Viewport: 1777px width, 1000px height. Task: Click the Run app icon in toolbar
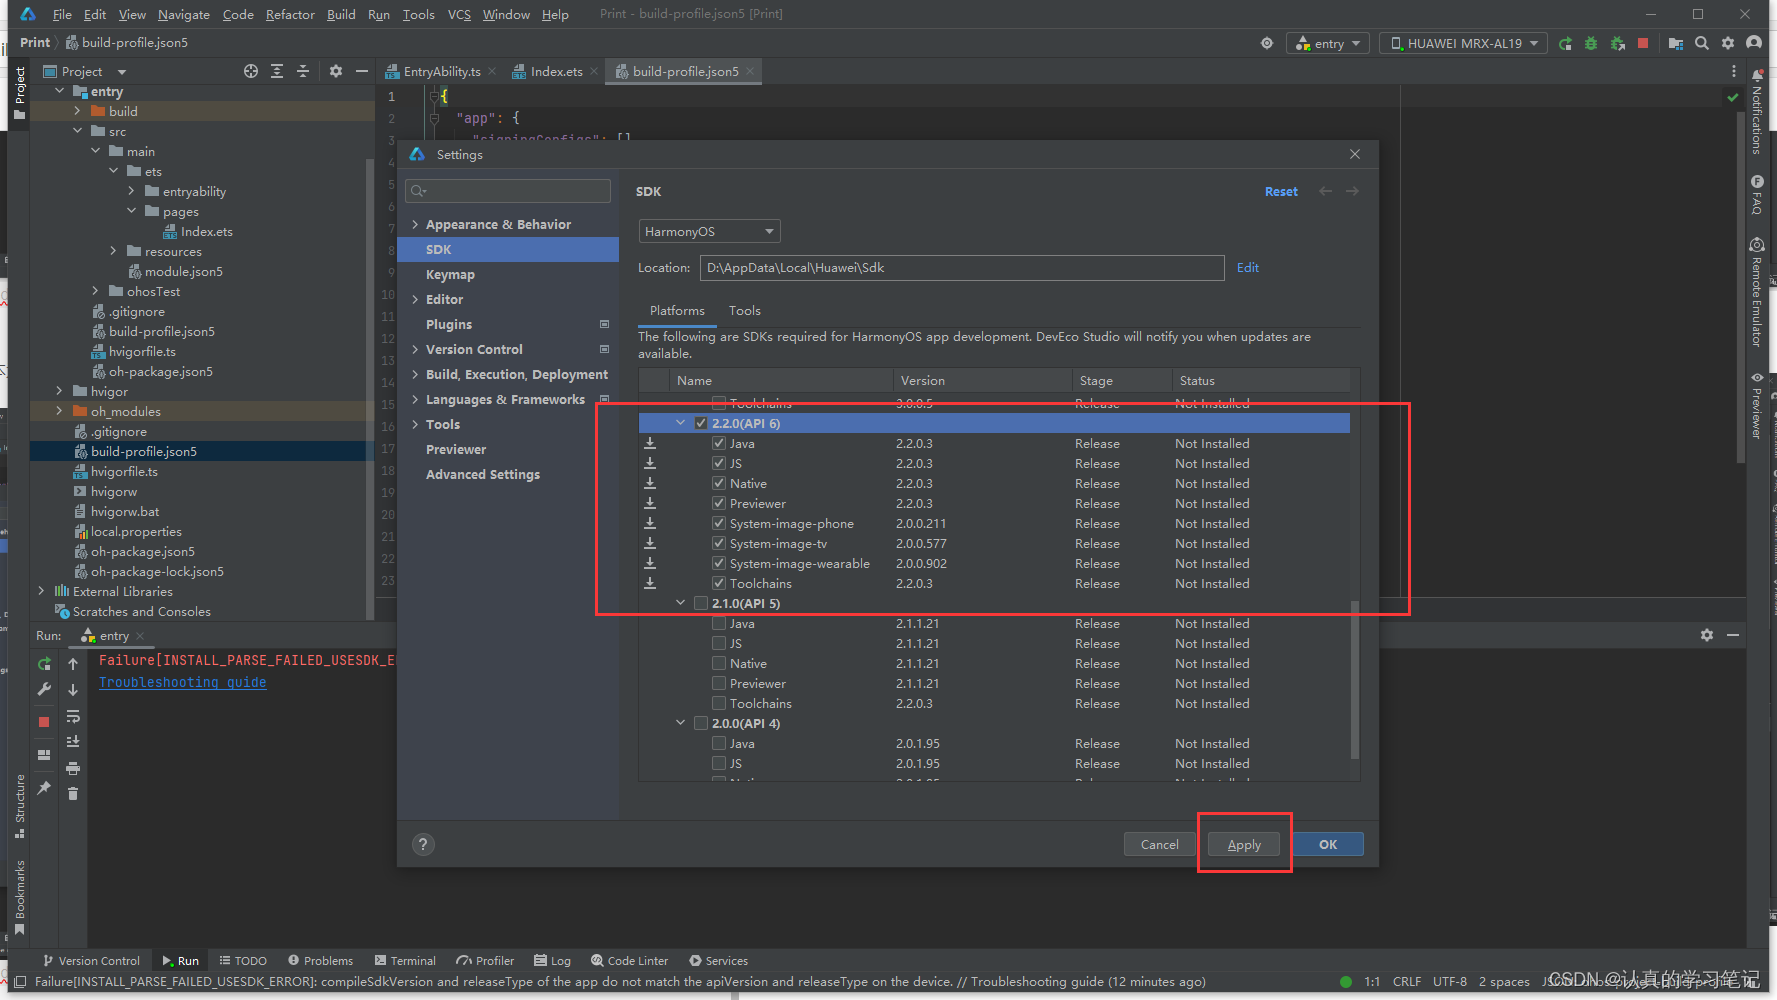pos(1565,43)
